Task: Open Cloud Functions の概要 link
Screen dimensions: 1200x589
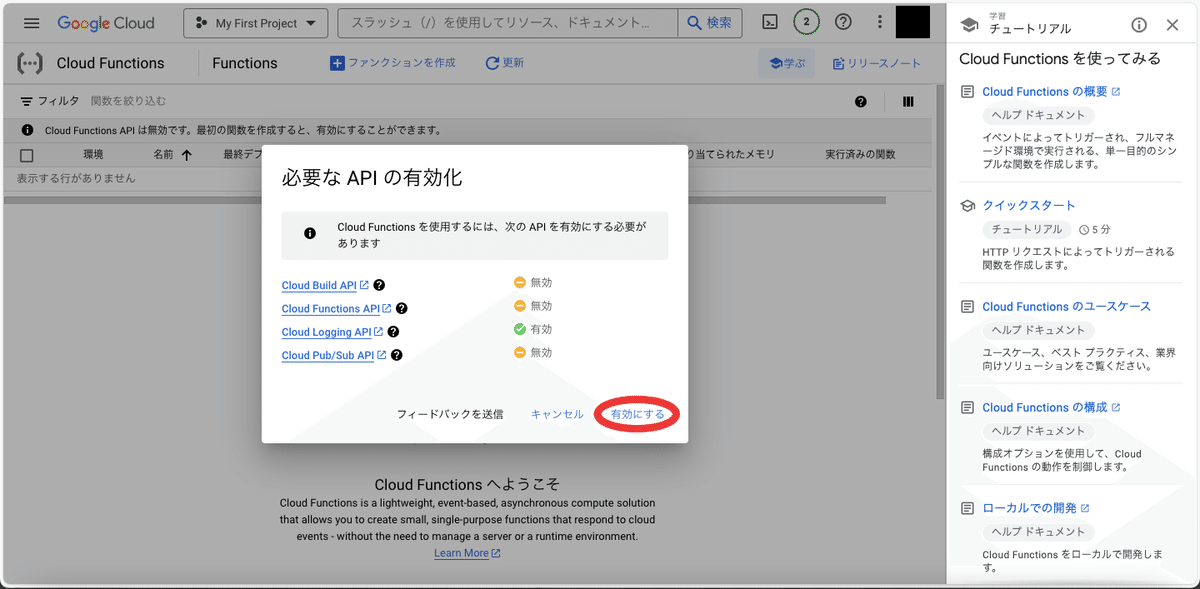Action: pos(1051,91)
